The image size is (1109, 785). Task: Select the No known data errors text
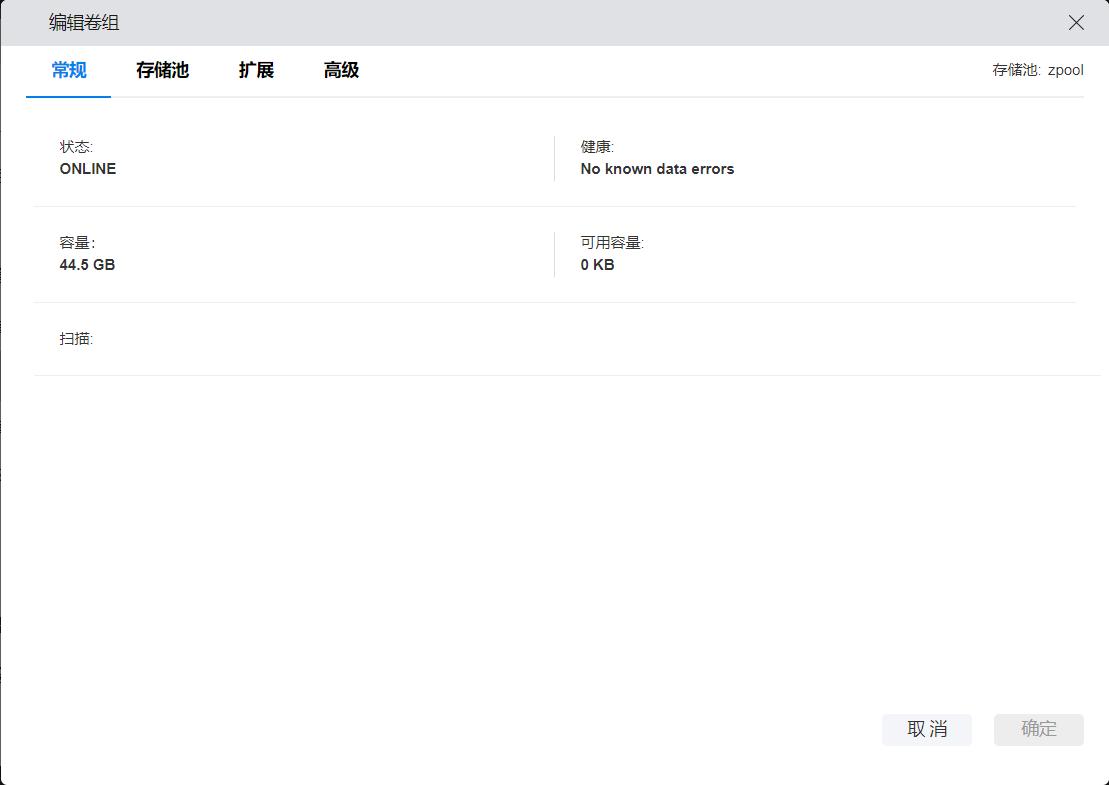tap(657, 169)
